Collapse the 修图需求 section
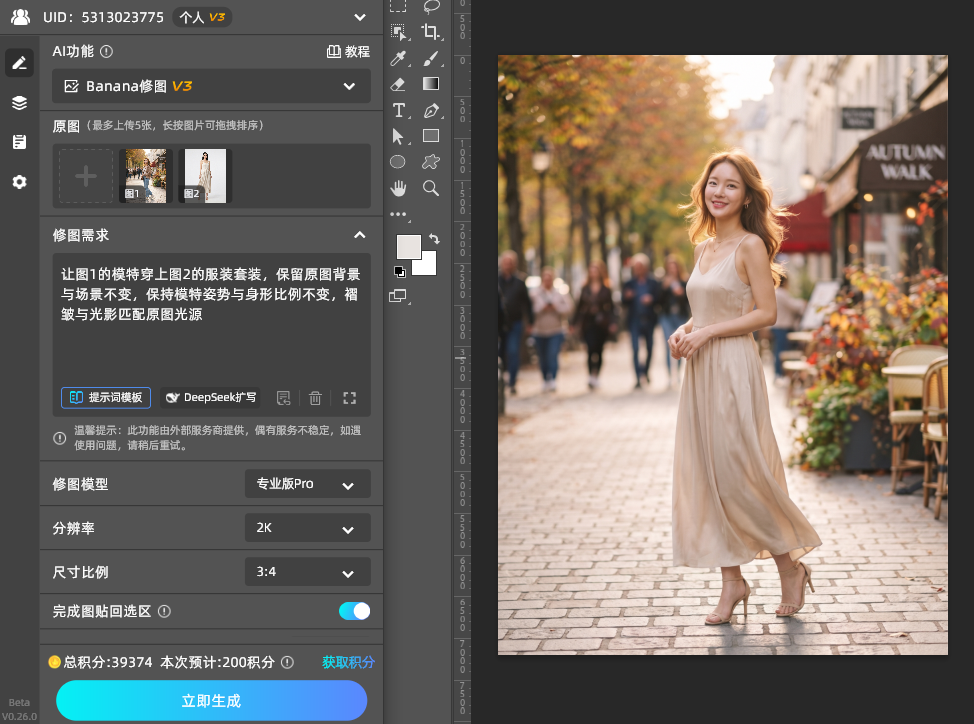Viewport: 974px width, 724px height. pyautogui.click(x=360, y=235)
